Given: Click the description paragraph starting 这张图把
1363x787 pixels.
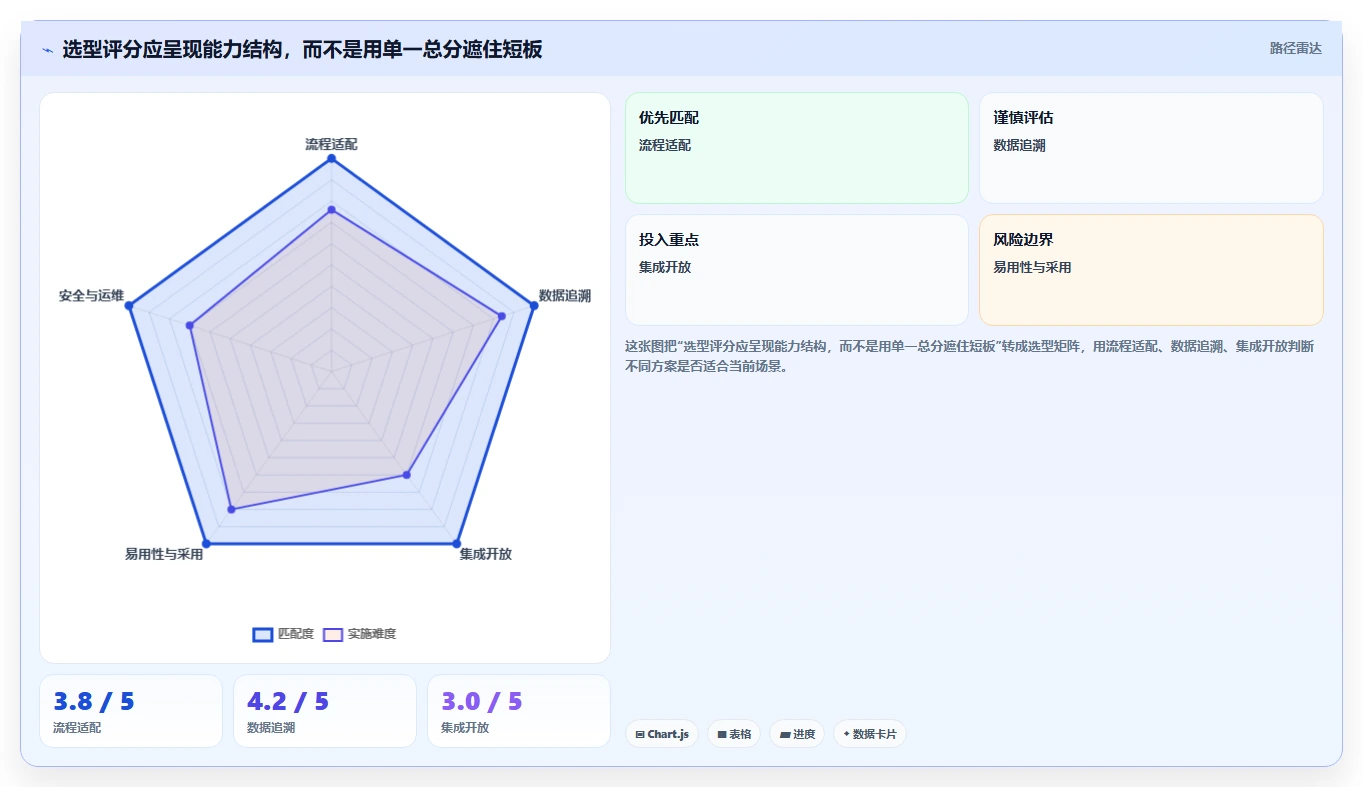Looking at the screenshot, I should point(970,356).
